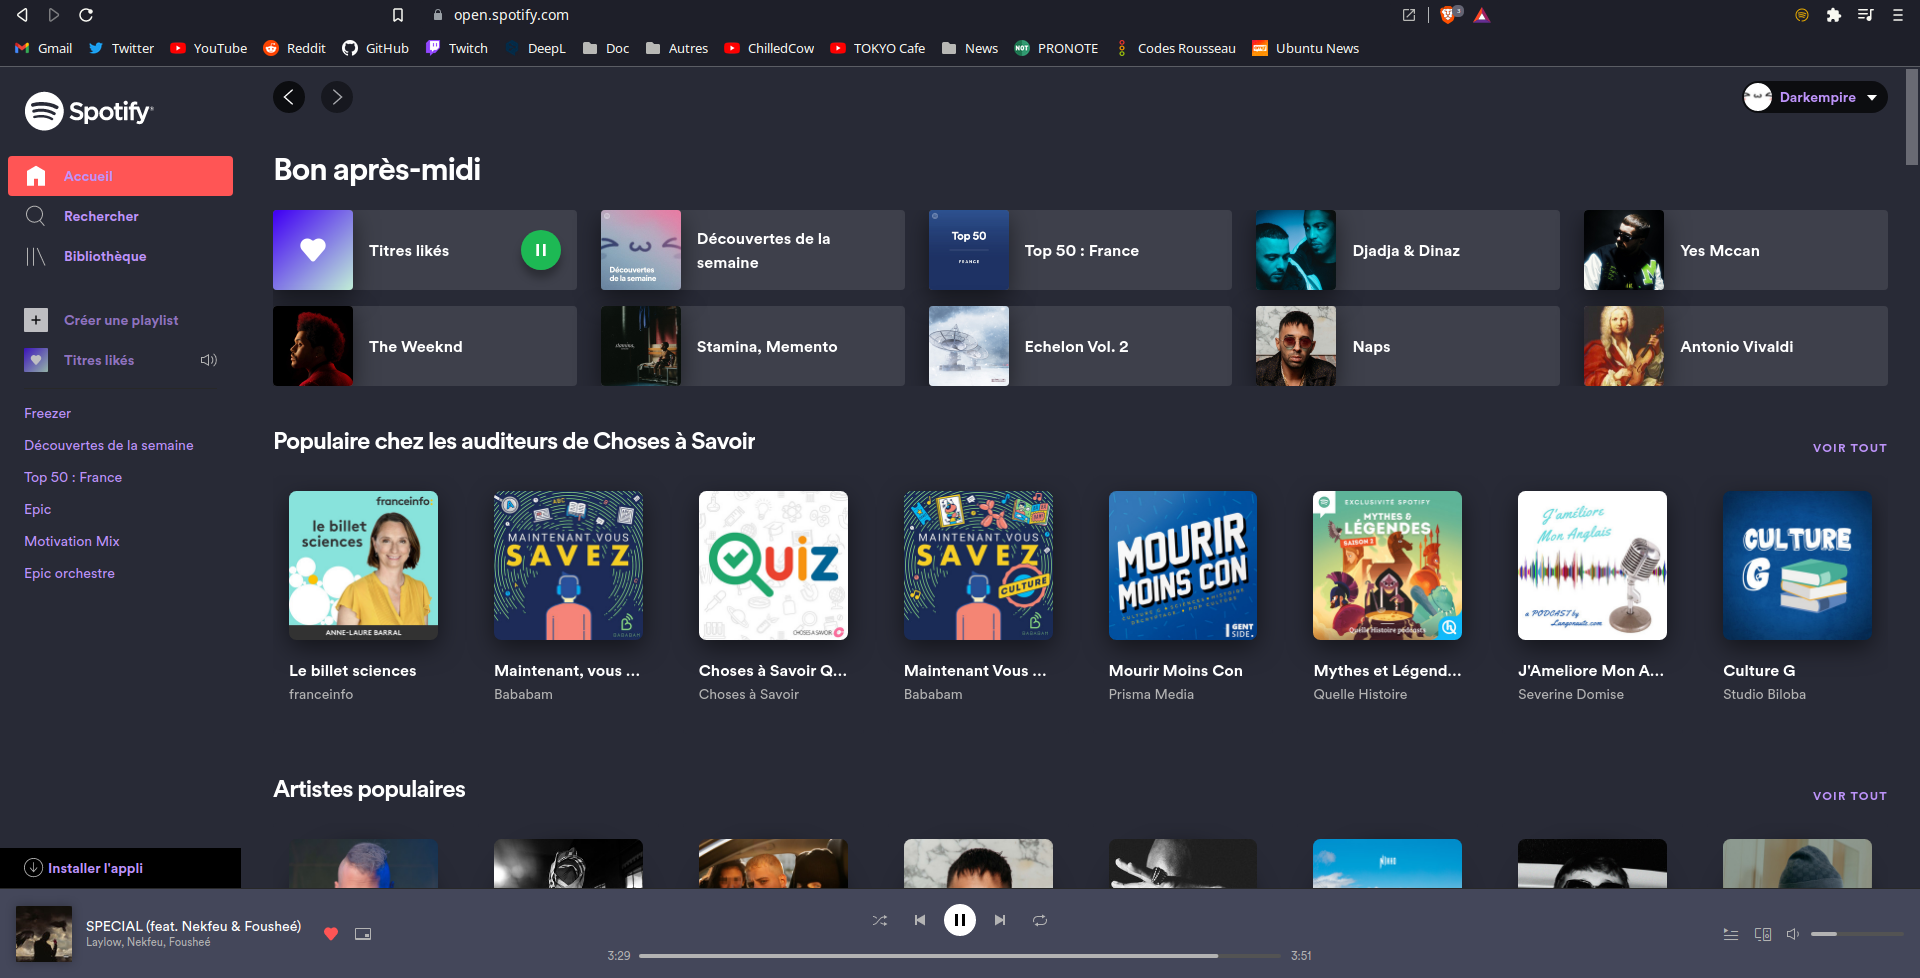Open Mythes et Légendes podcast

click(1387, 600)
